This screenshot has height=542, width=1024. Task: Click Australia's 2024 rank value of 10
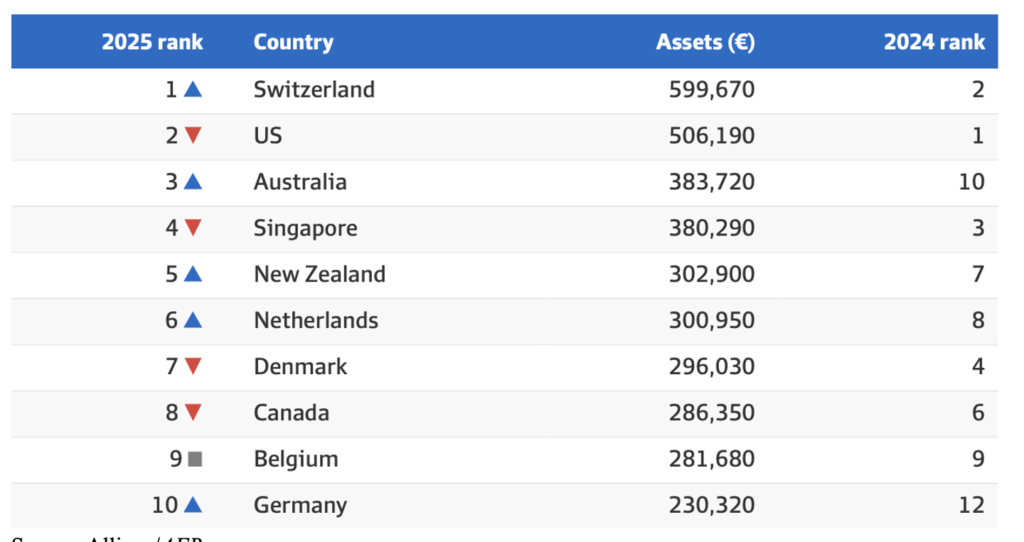coord(971,182)
